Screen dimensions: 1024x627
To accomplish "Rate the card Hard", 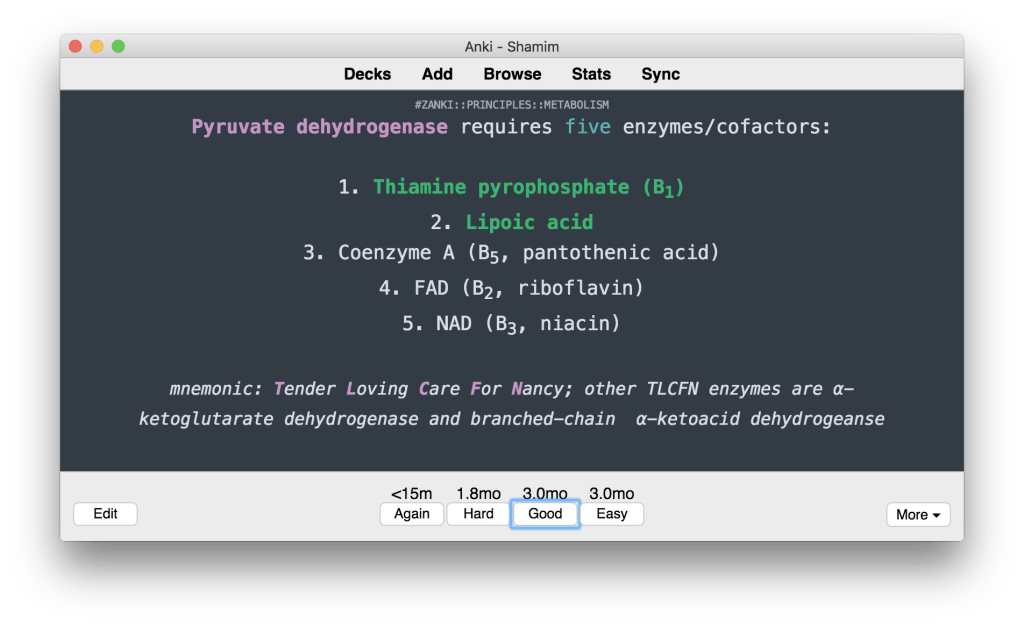I will [x=478, y=514].
